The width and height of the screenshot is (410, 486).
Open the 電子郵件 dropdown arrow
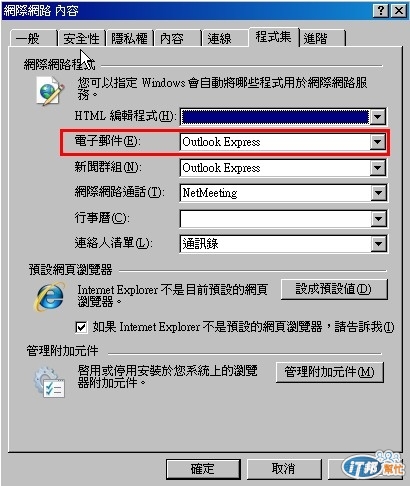pos(377,142)
